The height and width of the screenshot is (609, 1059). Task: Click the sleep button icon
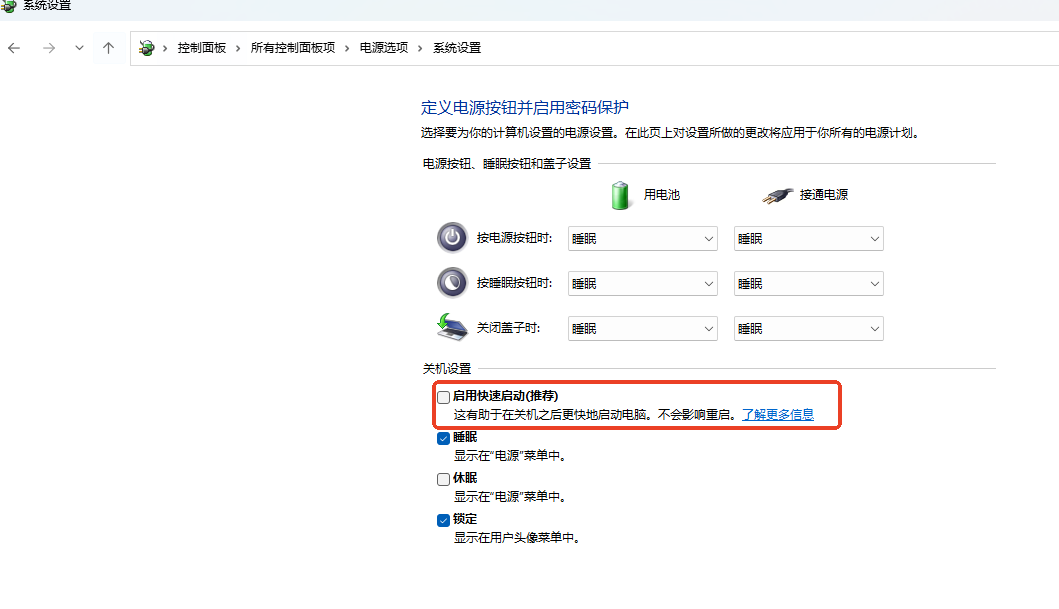click(x=452, y=283)
